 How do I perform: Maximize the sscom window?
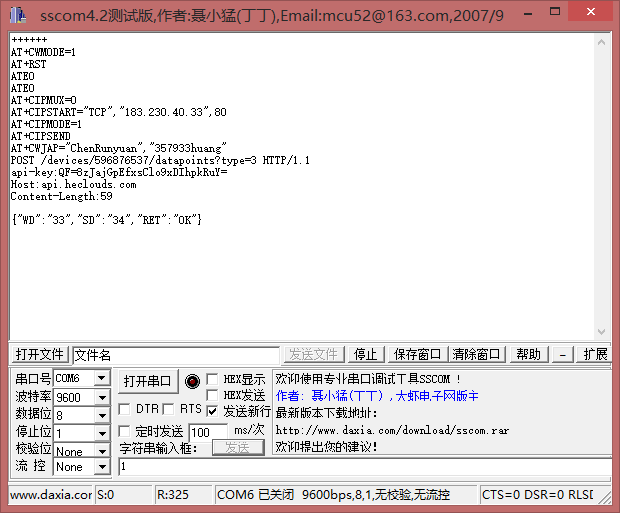point(555,11)
